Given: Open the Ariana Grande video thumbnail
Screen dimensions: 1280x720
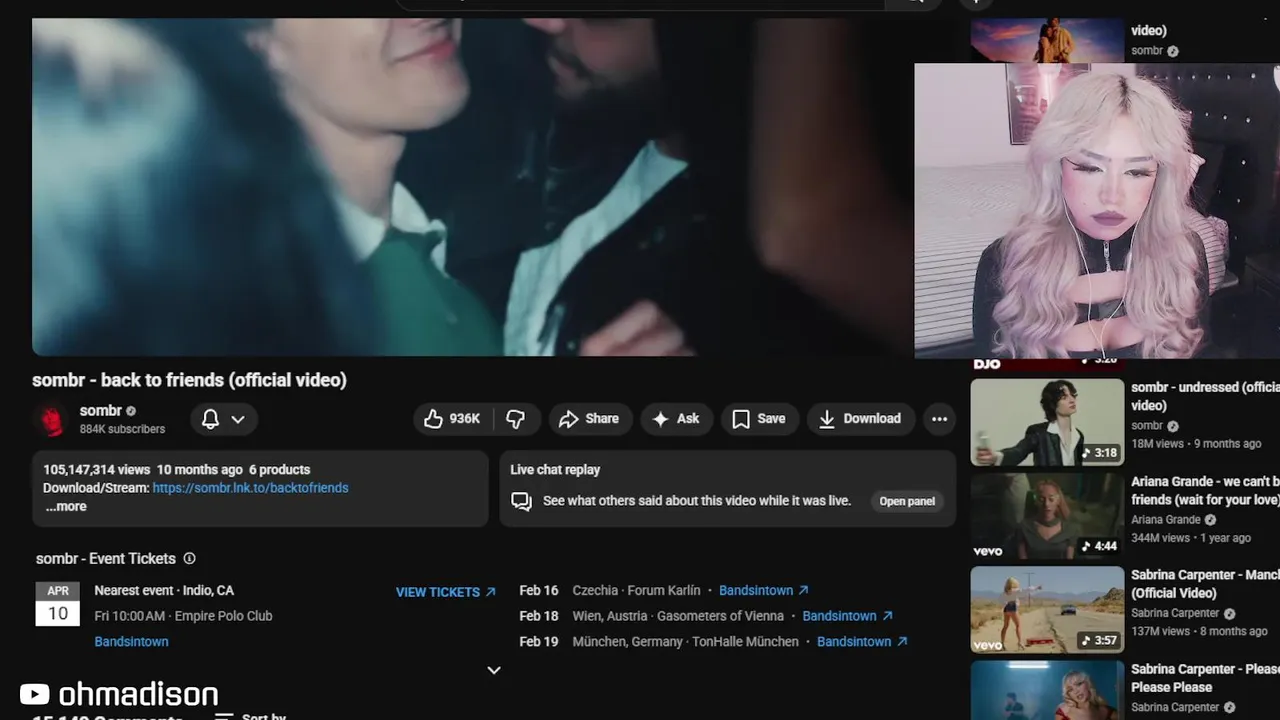Looking at the screenshot, I should (x=1047, y=516).
